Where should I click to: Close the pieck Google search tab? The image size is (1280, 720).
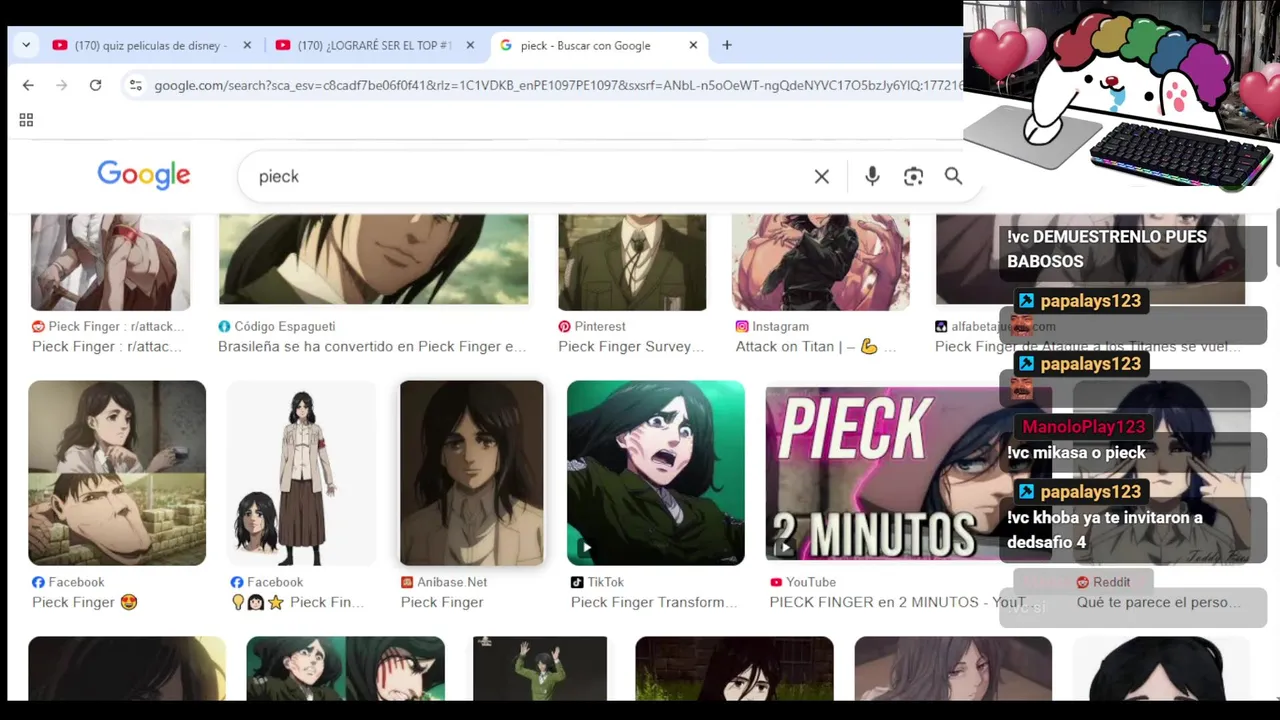coord(693,45)
